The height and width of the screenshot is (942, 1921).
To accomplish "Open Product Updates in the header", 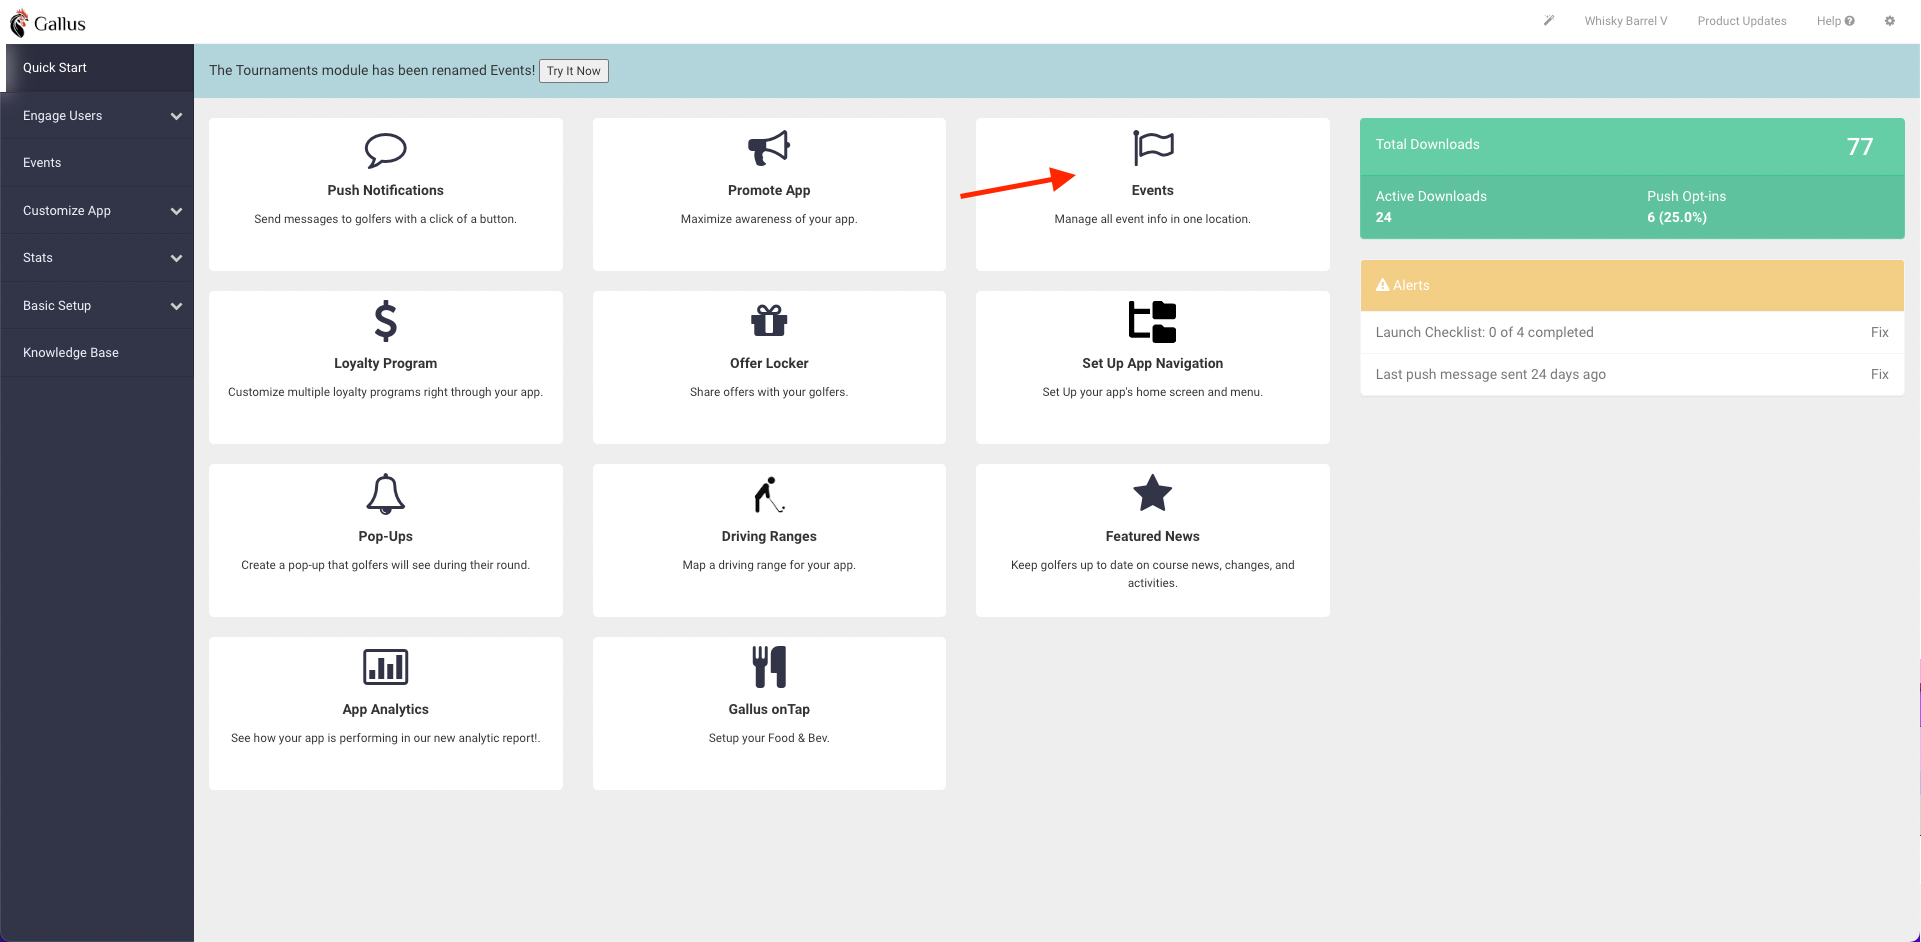I will coord(1741,21).
